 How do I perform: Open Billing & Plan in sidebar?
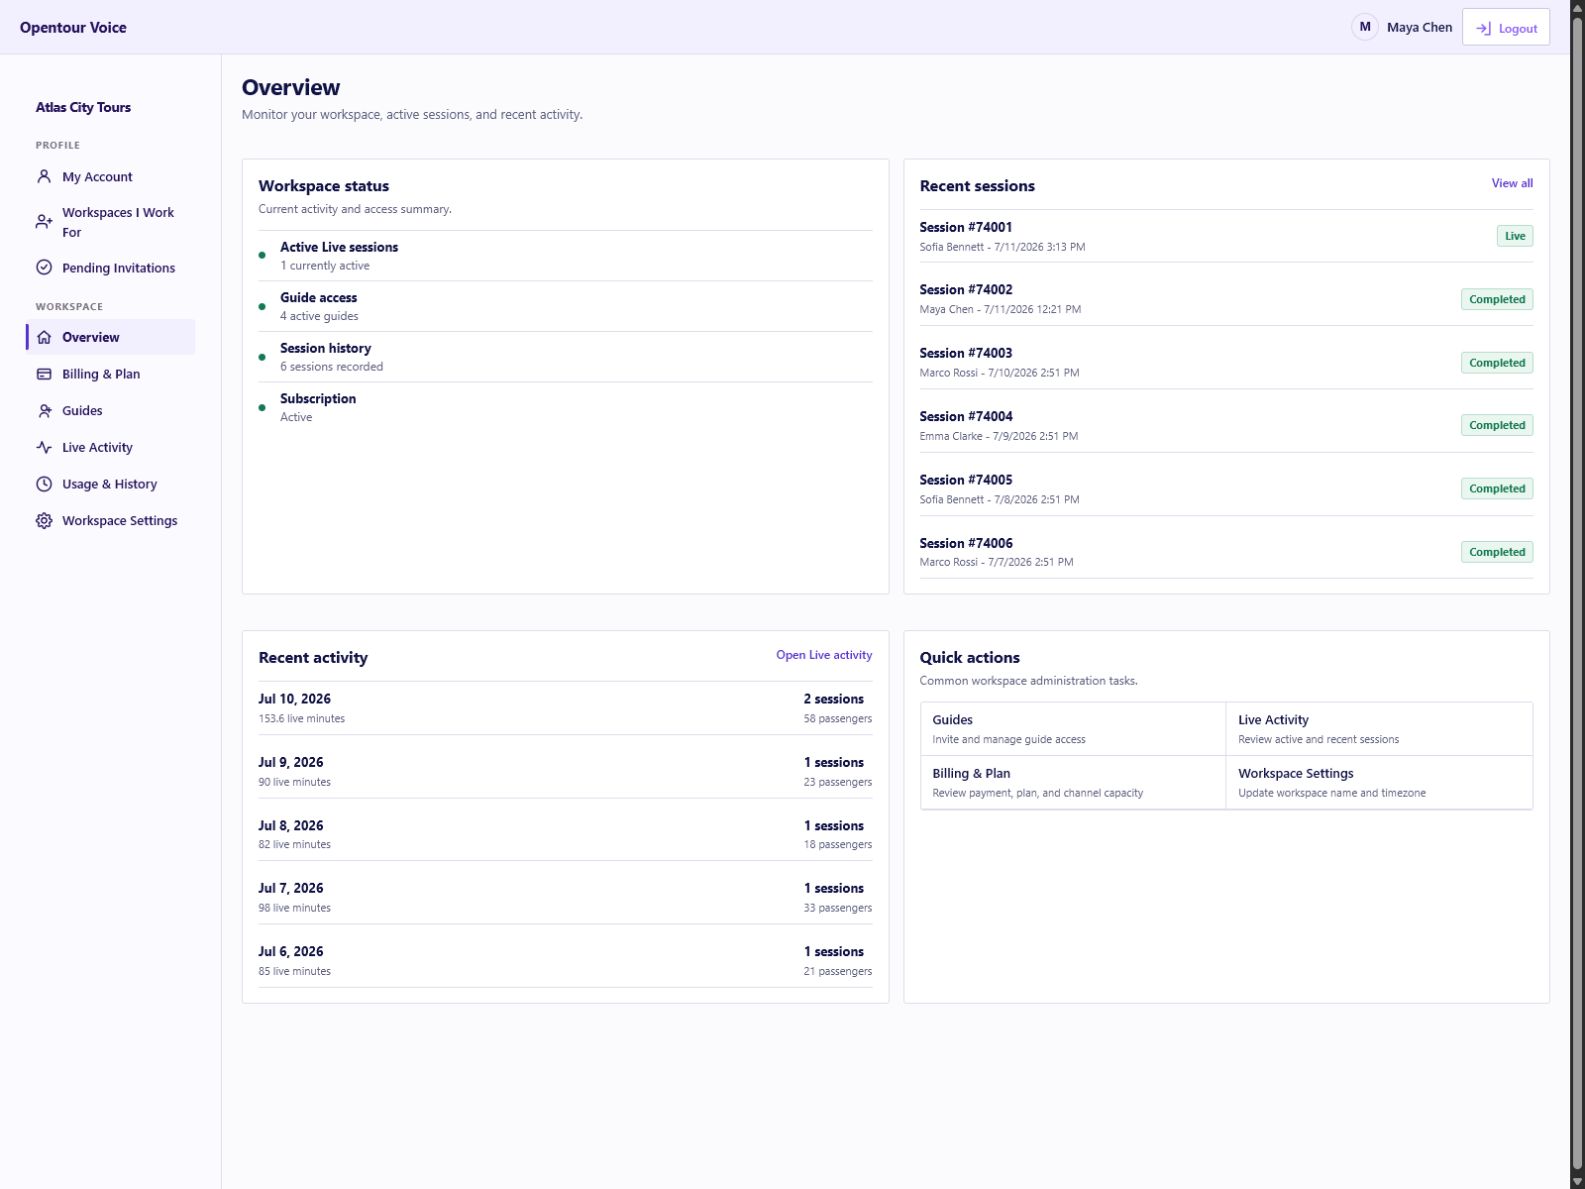[x=111, y=374]
